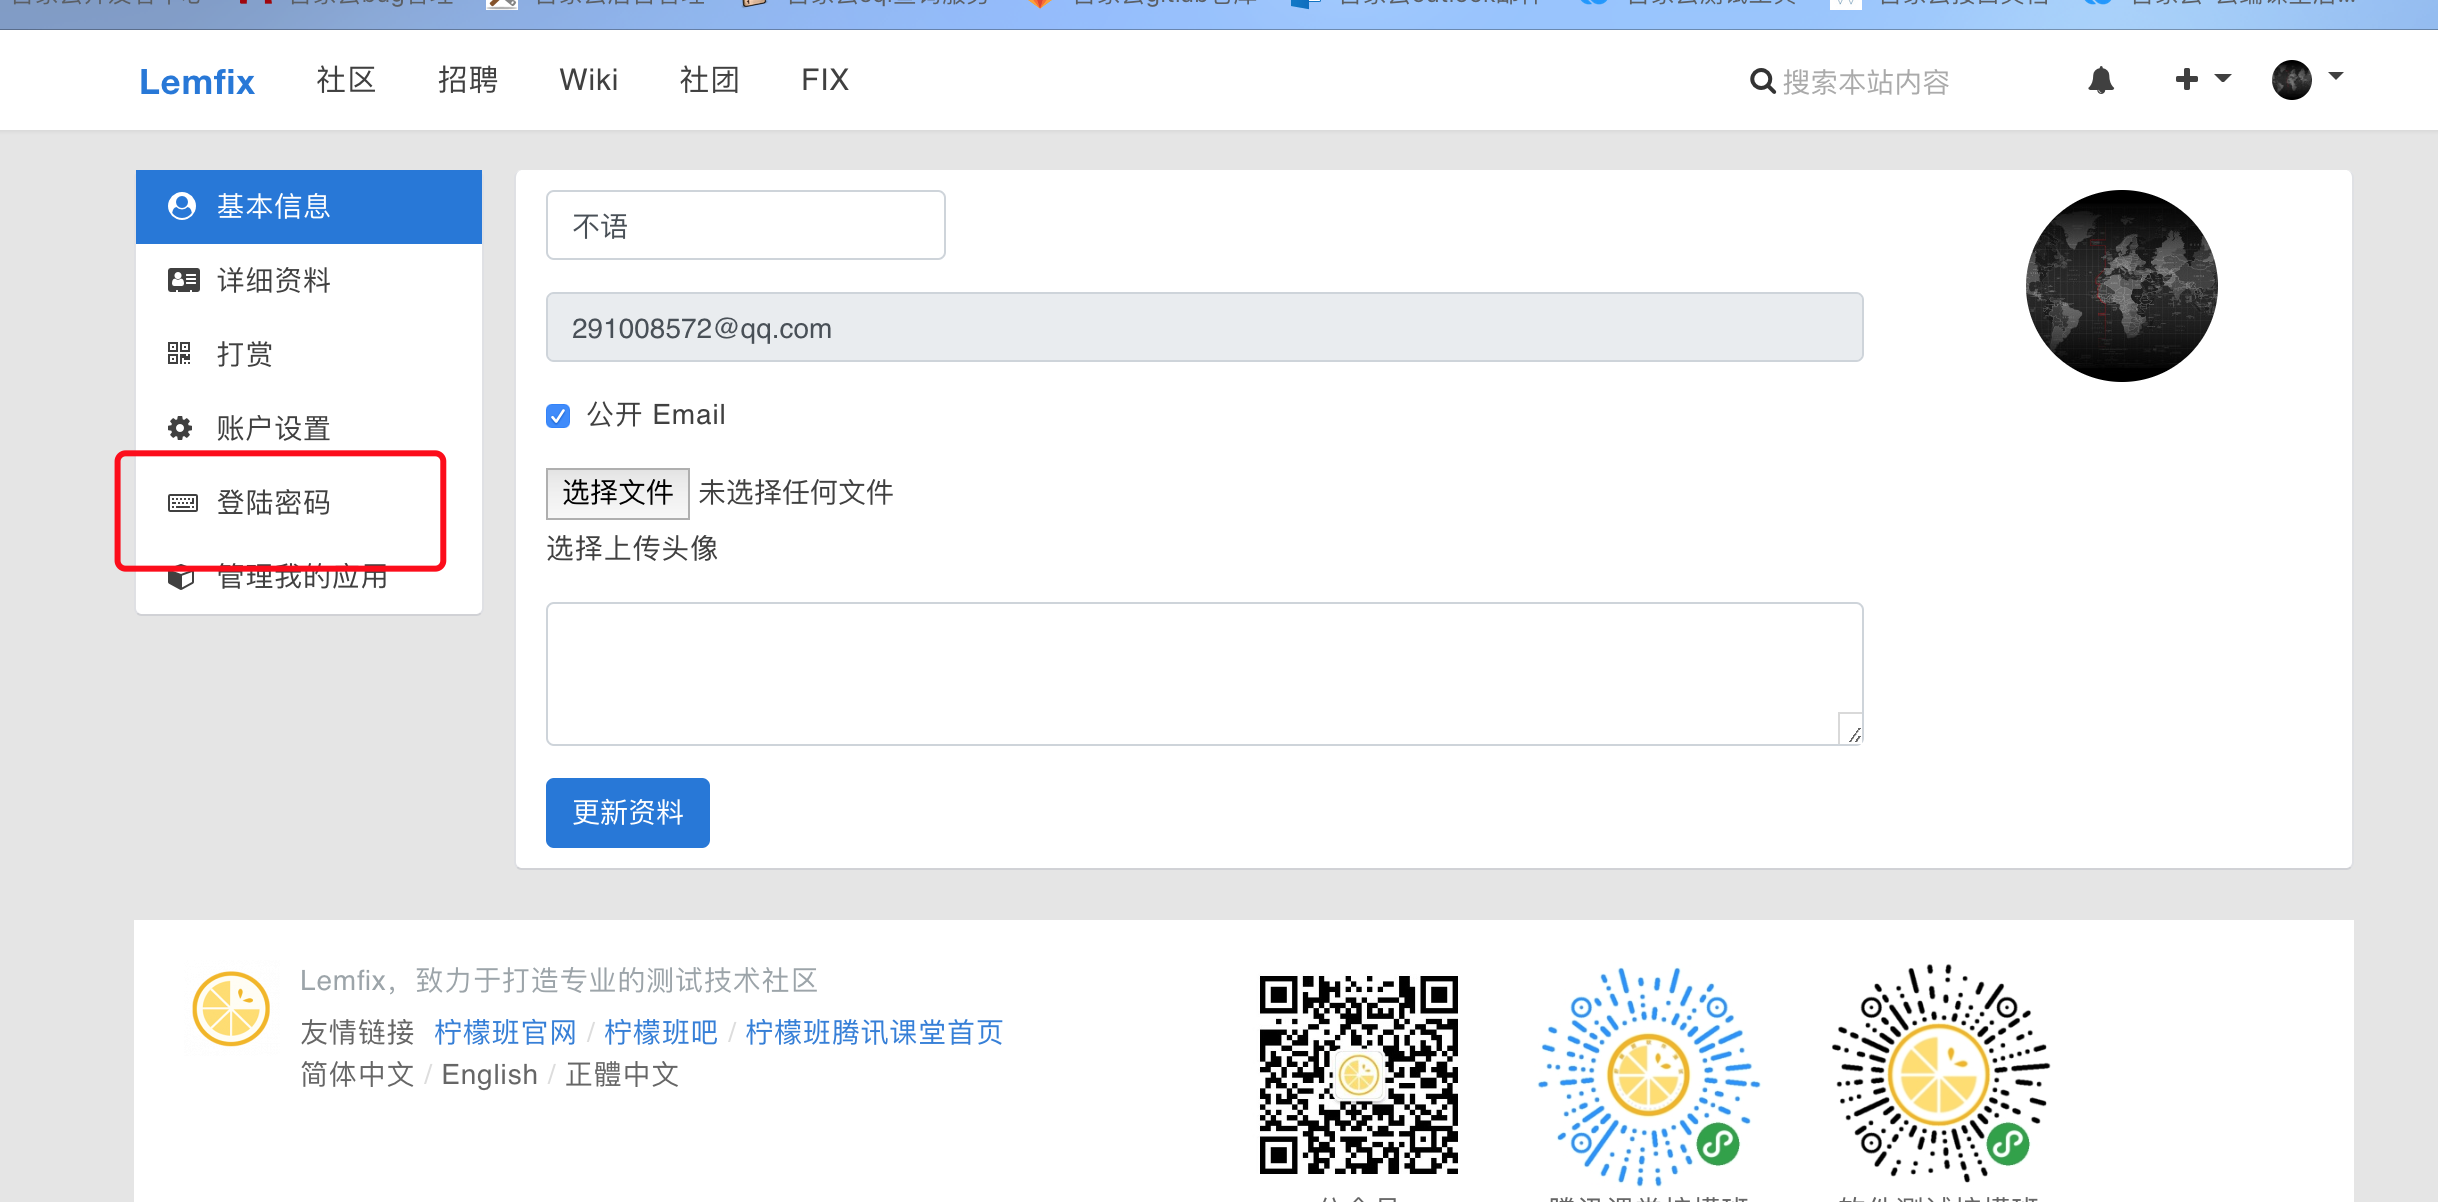The width and height of the screenshot is (2438, 1202).
Task: Click the notification bell icon
Action: click(x=2101, y=80)
